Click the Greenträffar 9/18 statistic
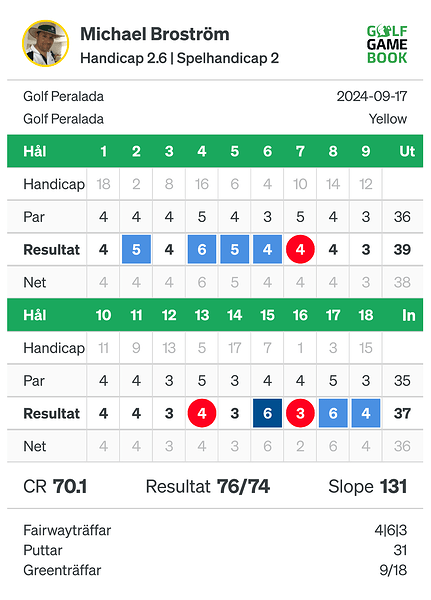The height and width of the screenshot is (600, 431). coord(215,570)
